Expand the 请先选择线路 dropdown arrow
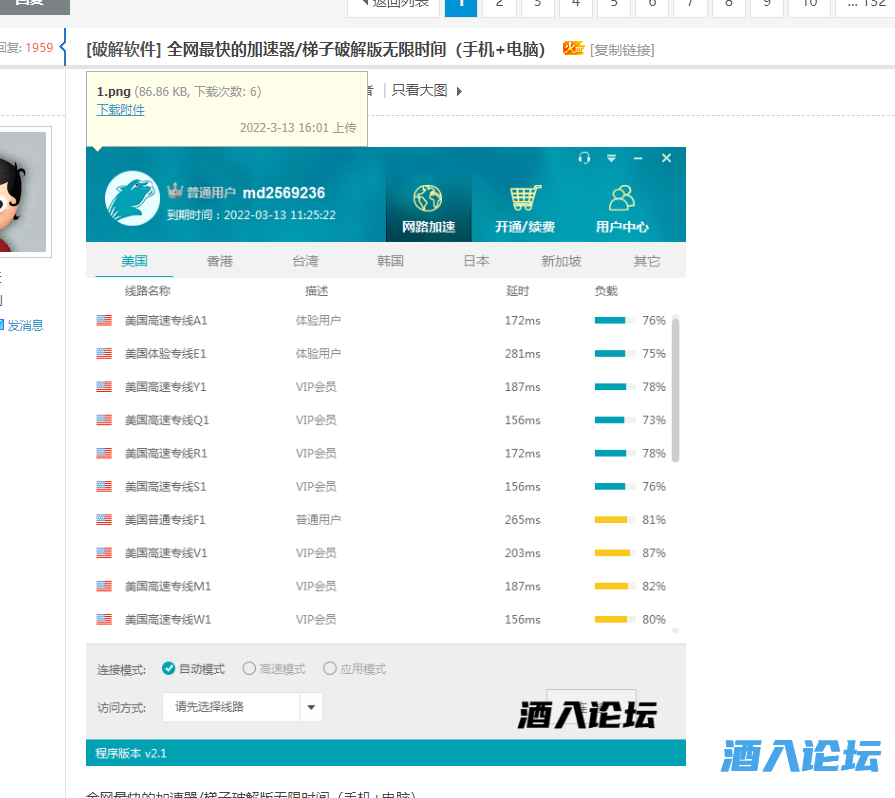This screenshot has width=895, height=798. [x=311, y=707]
